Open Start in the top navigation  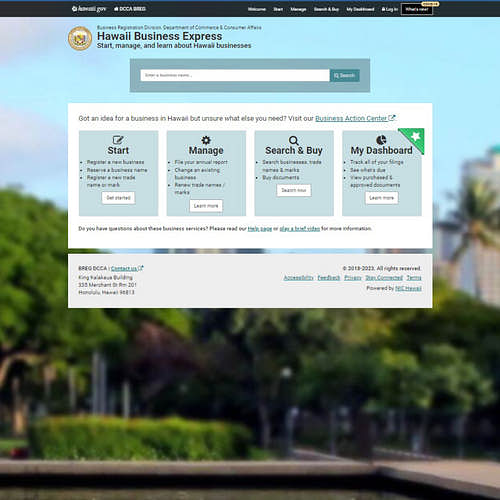(278, 9)
